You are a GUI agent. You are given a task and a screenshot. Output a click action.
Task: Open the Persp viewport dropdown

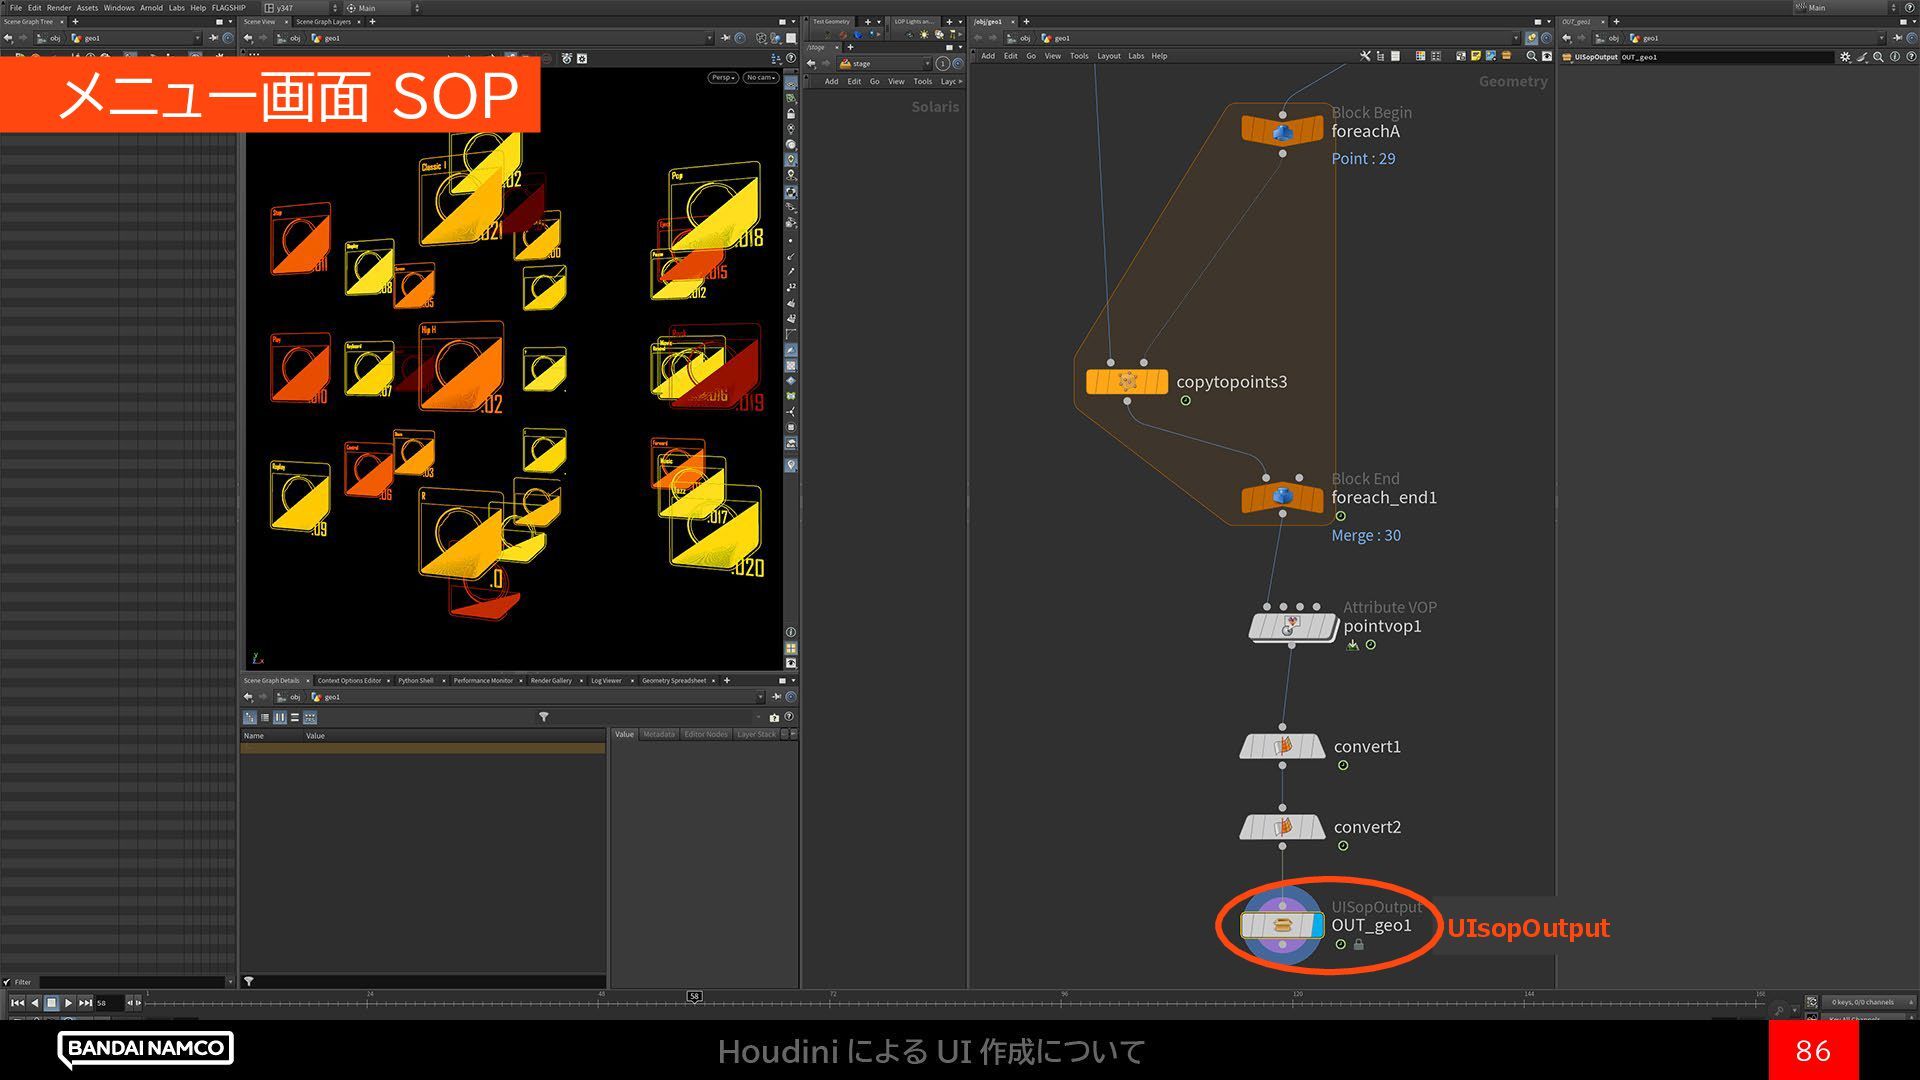pos(722,77)
